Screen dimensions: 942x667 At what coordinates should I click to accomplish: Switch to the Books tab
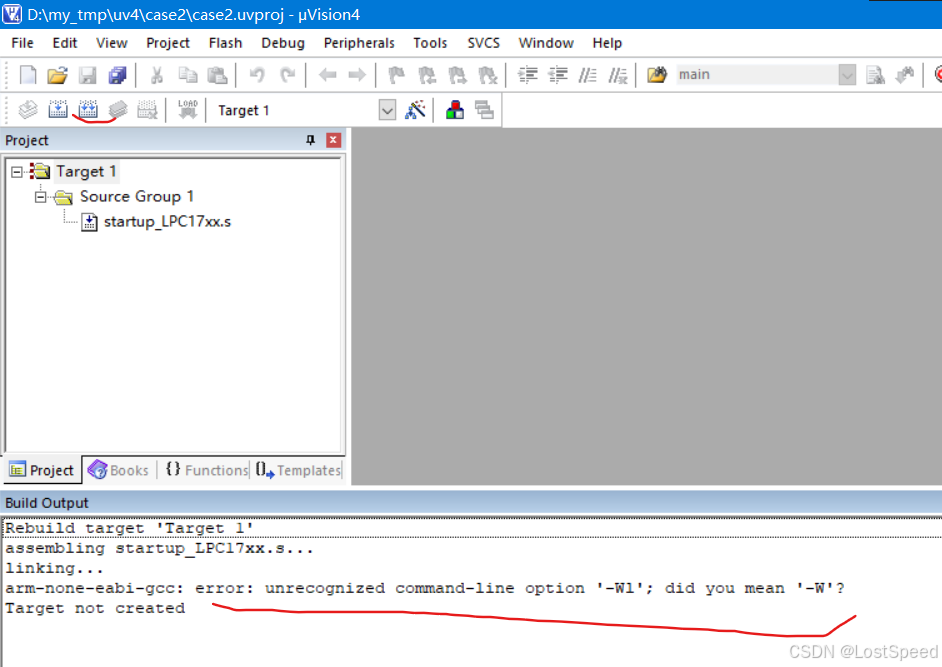click(119, 470)
